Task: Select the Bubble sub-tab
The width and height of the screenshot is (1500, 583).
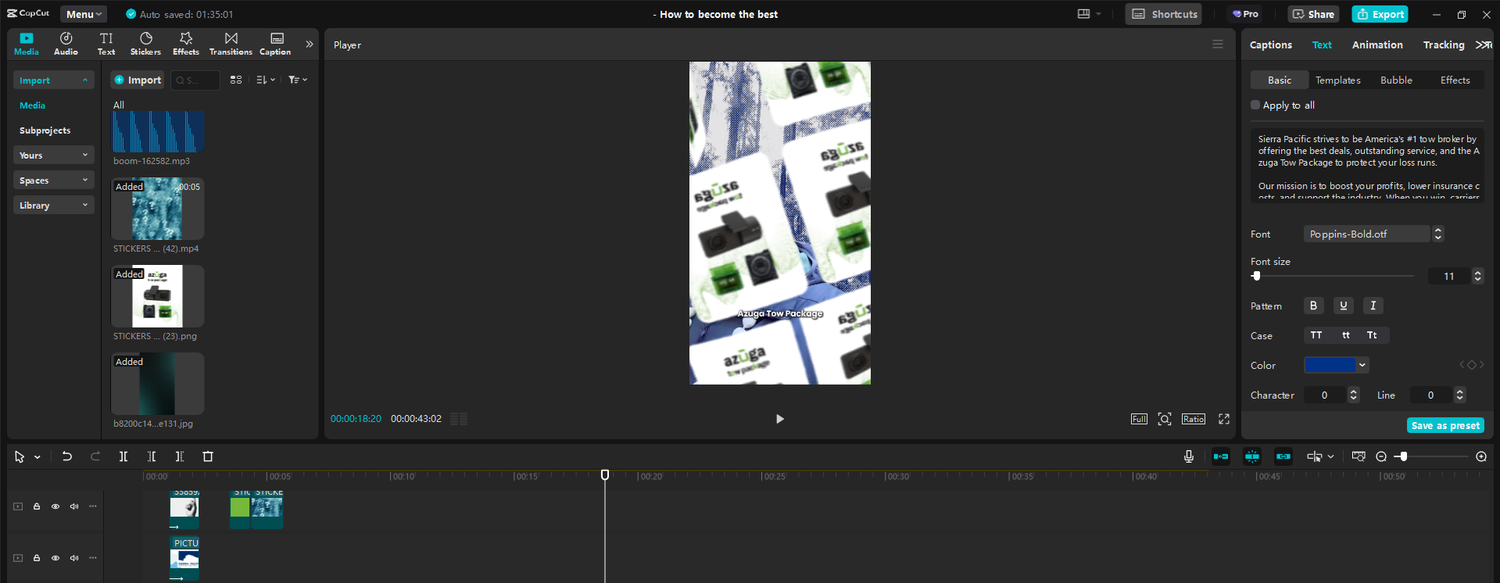Action: pos(1396,80)
